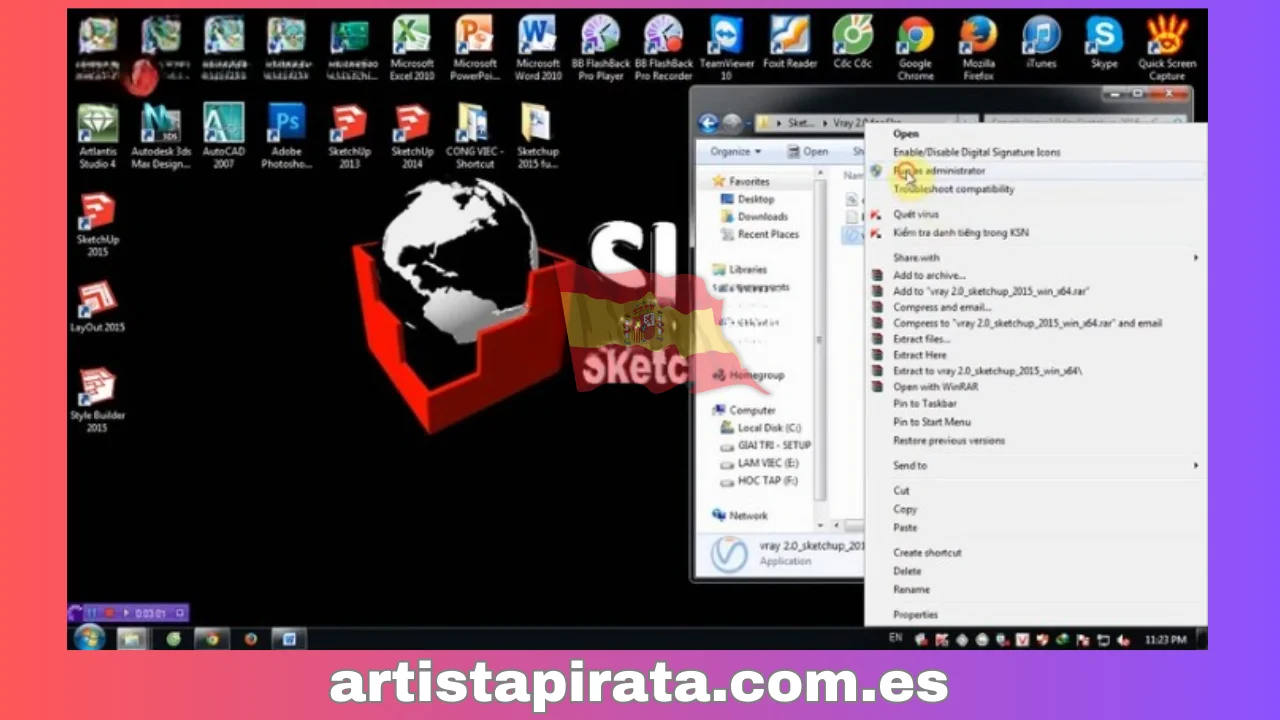This screenshot has width=1280, height=720.
Task: Open the Sketchup 2015 full folder icon
Action: click(x=537, y=136)
